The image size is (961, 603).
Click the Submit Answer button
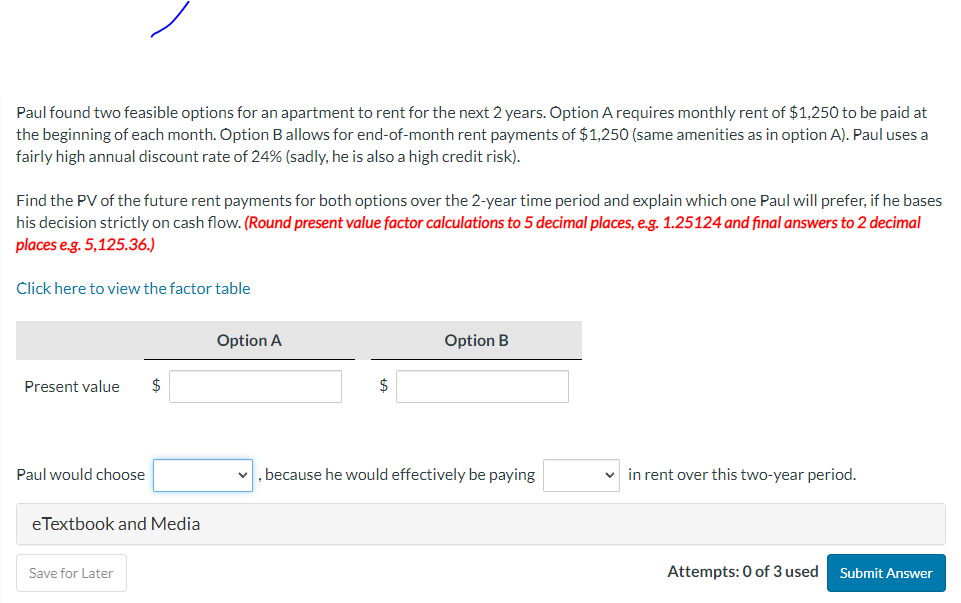coord(886,573)
